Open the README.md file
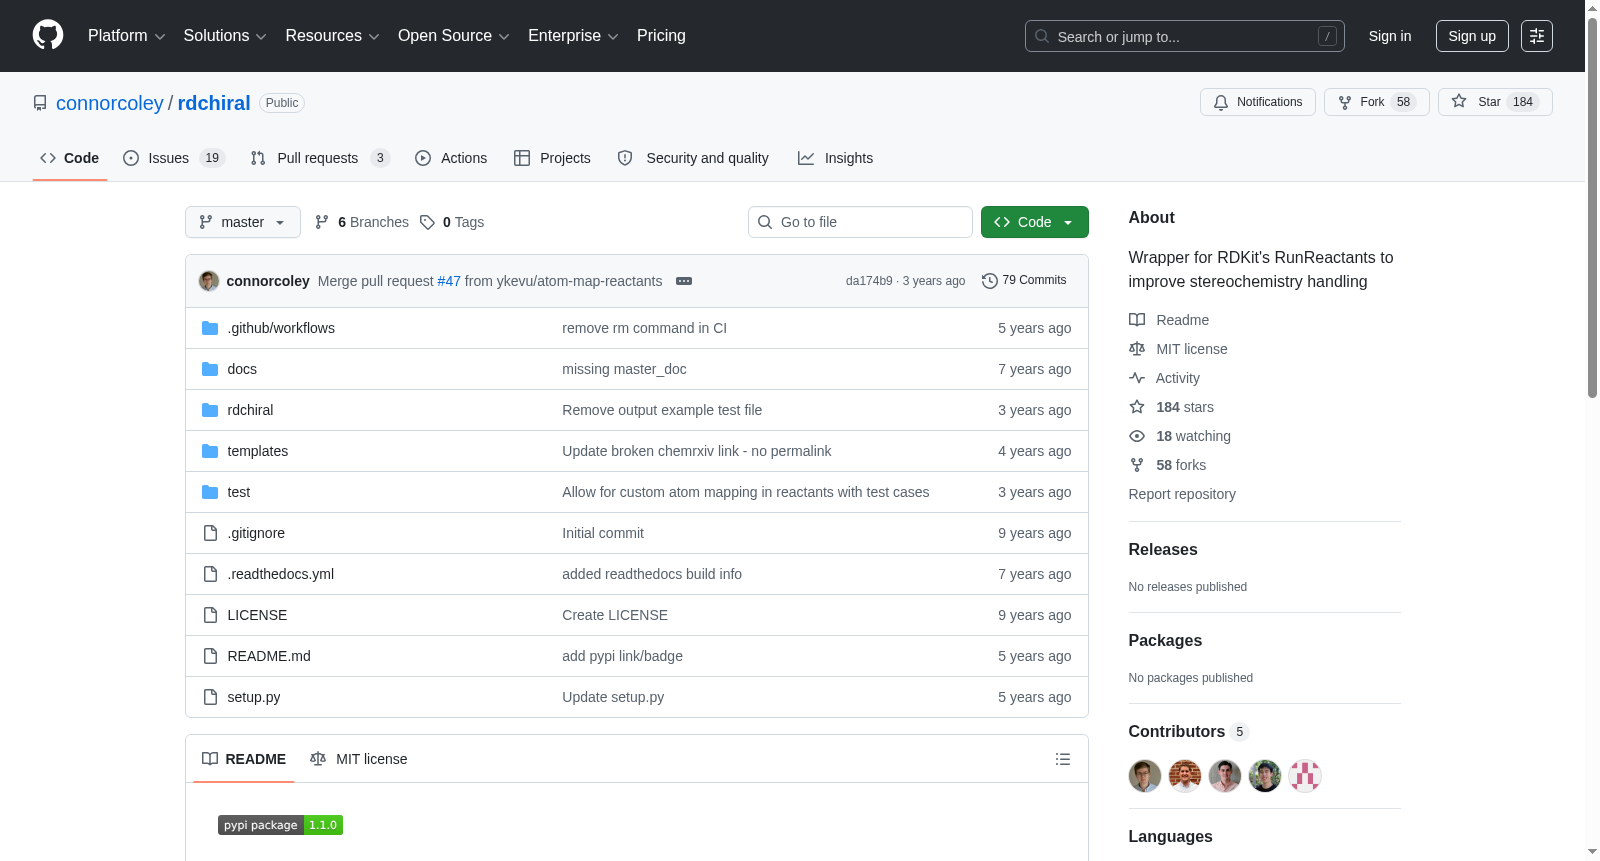The image size is (1600, 861). point(269,656)
